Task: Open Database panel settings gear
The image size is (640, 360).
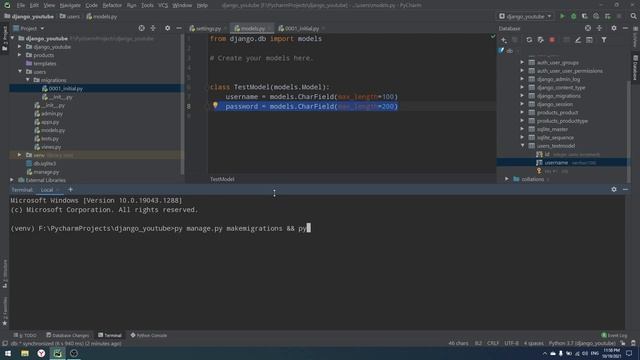Action: pos(614,28)
